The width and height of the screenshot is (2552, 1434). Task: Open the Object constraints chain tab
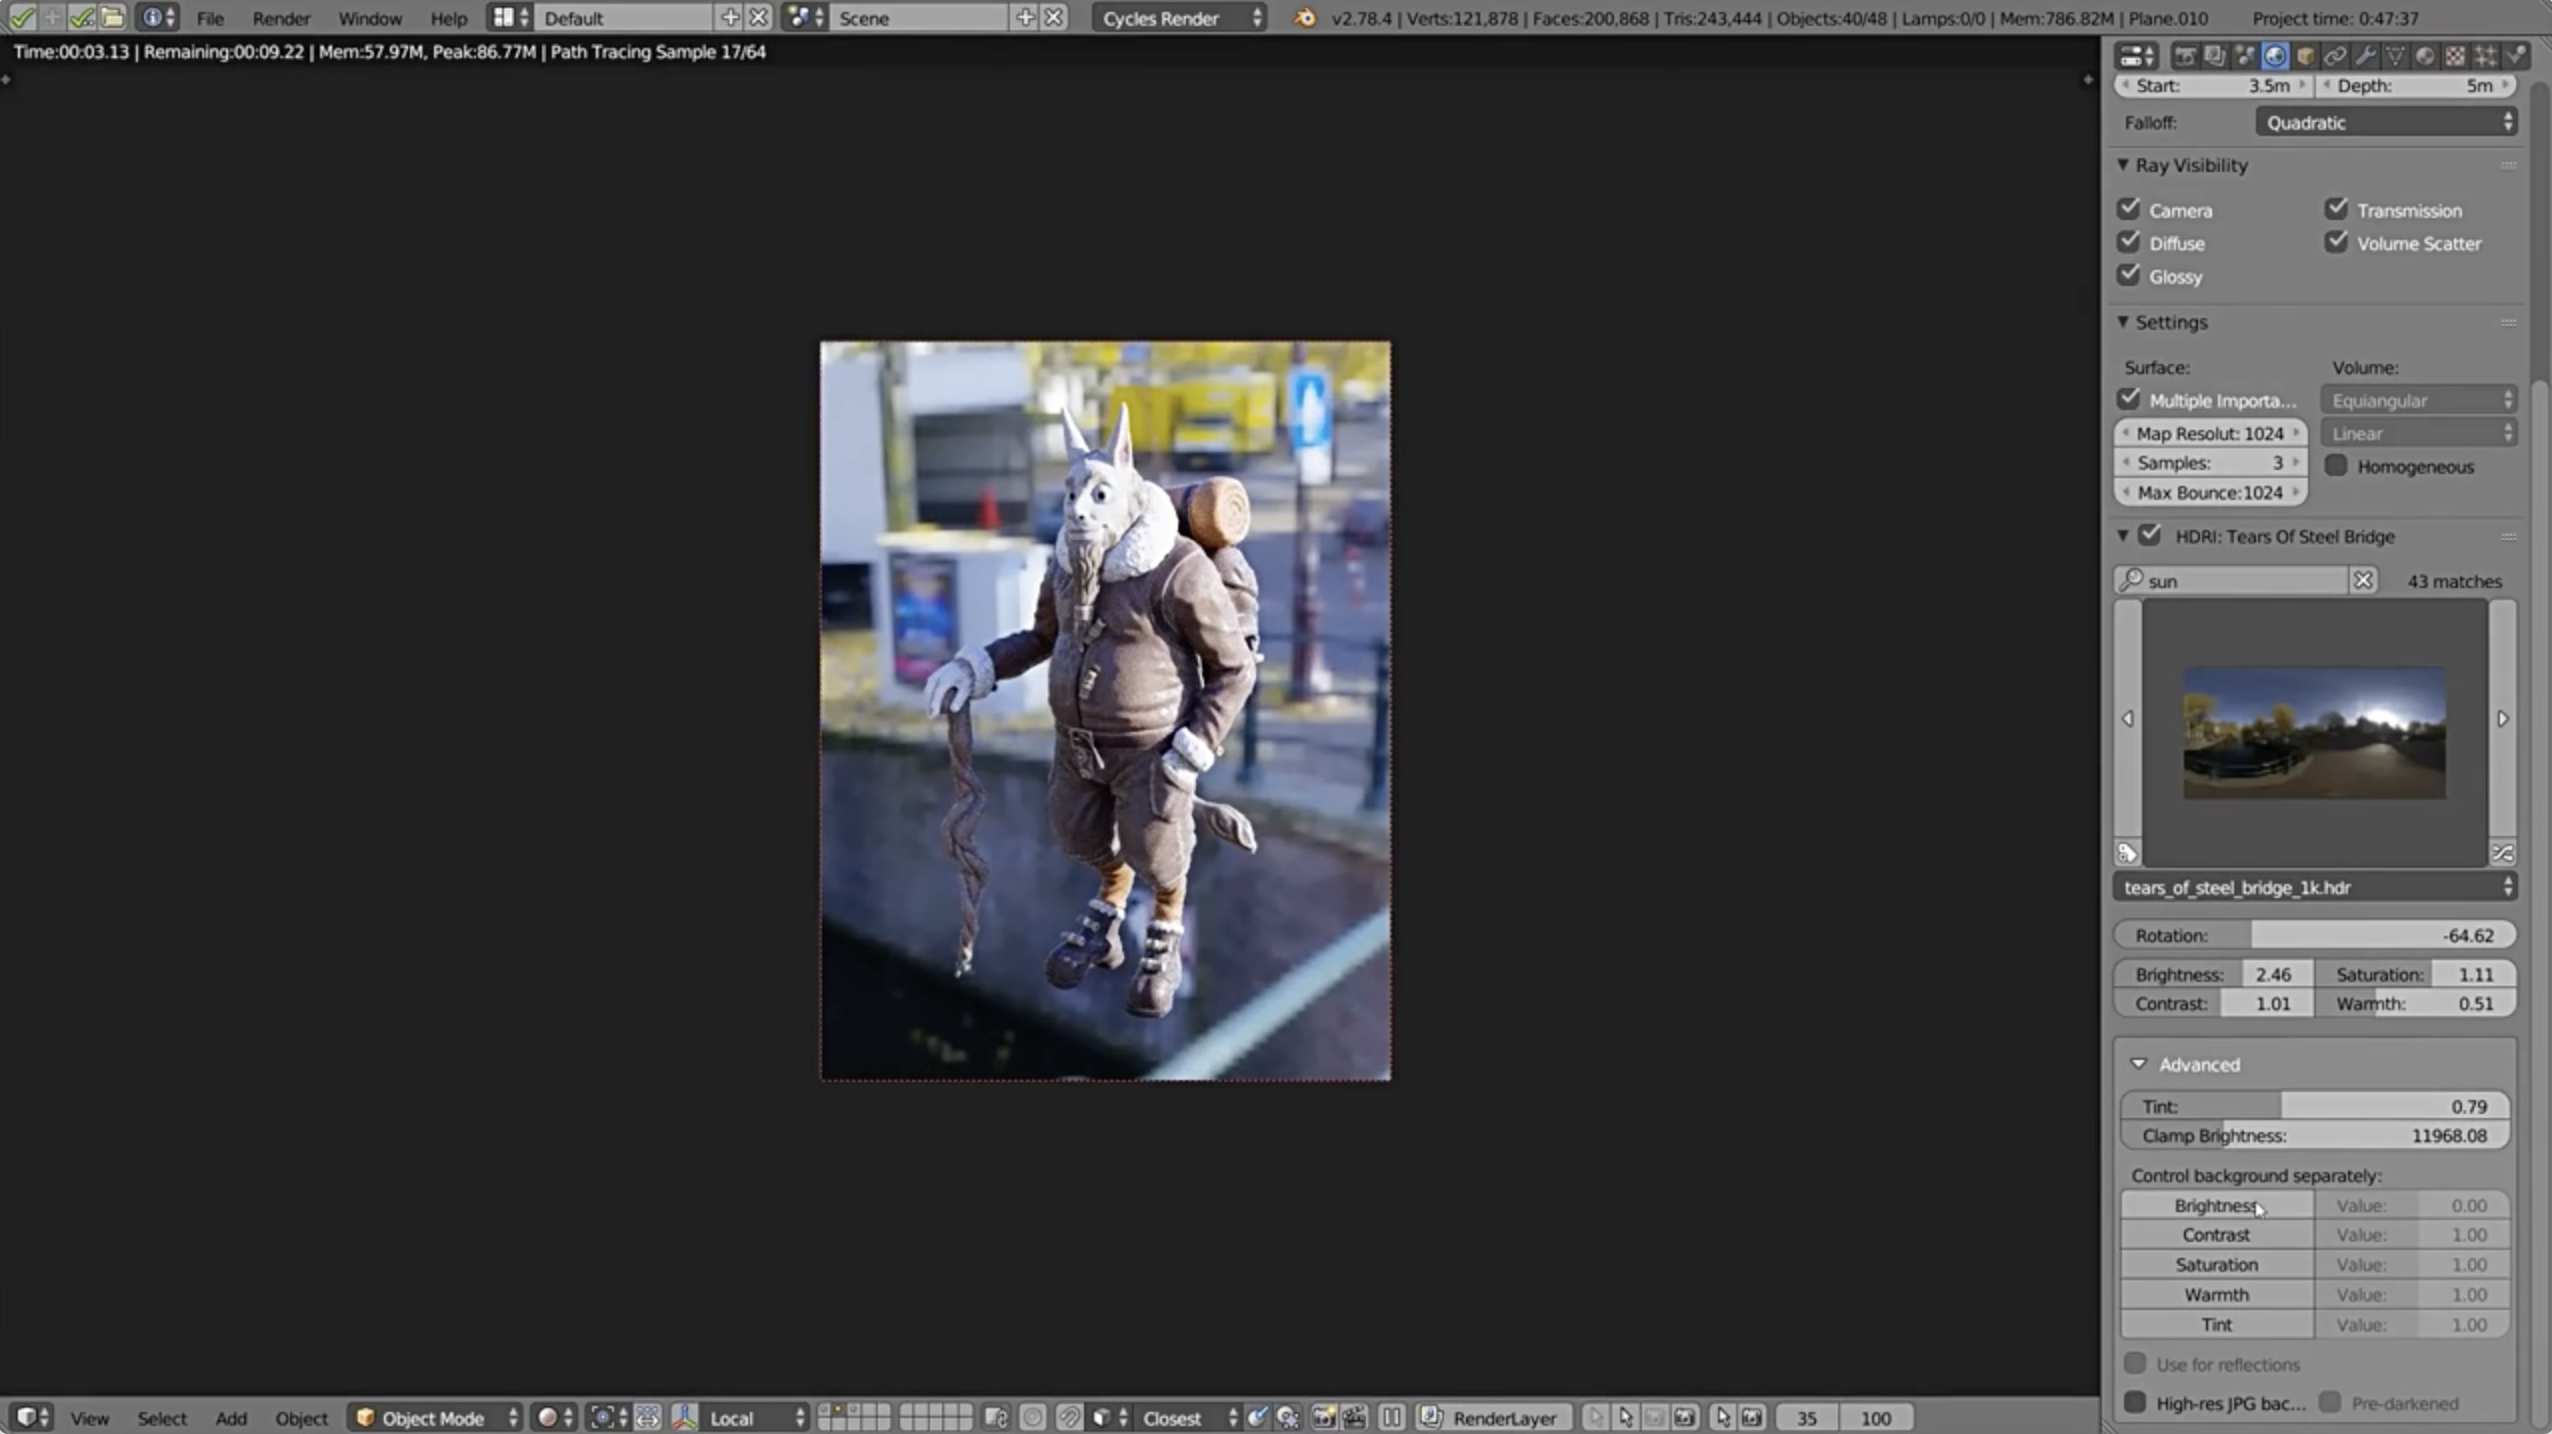click(2335, 56)
